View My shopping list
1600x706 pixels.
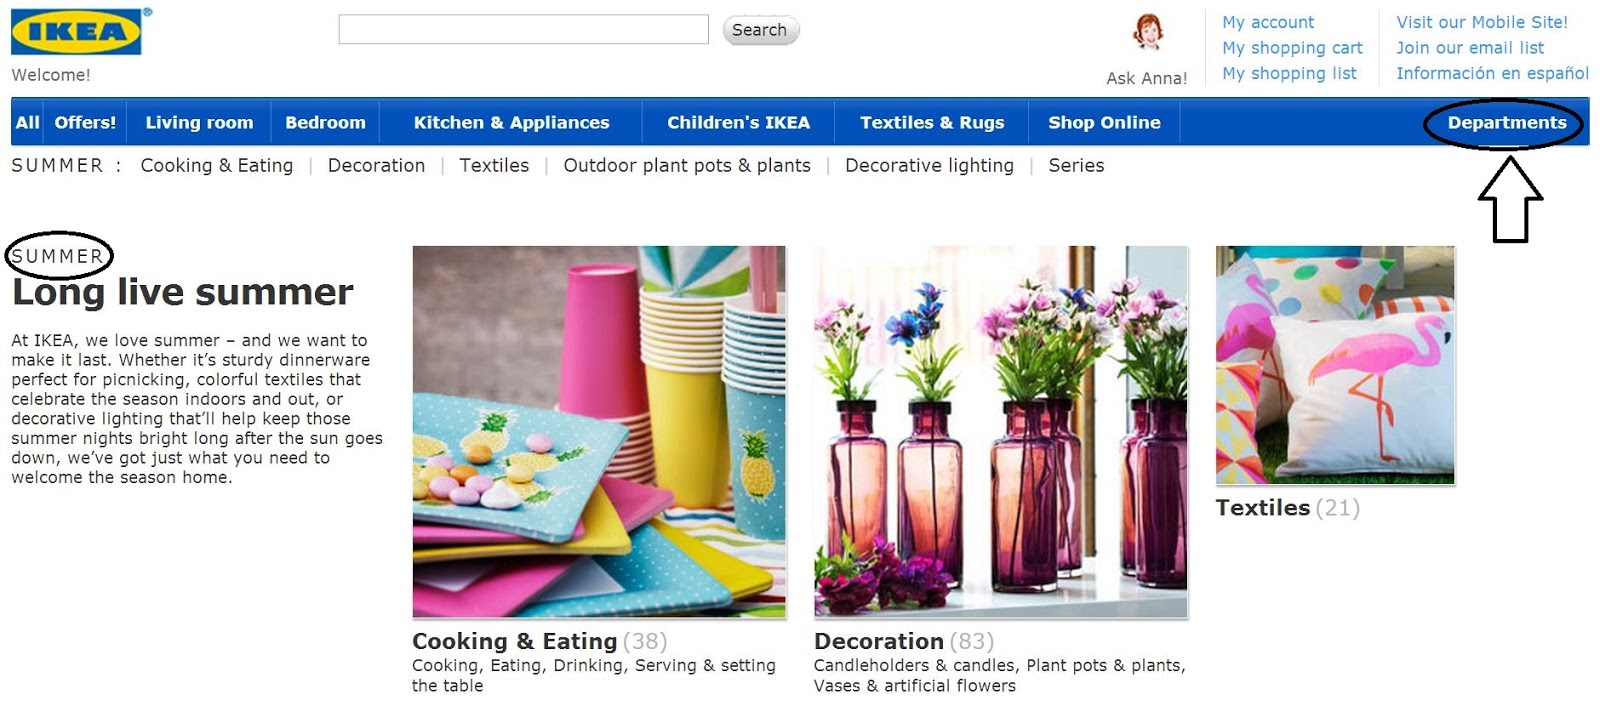coord(1289,73)
